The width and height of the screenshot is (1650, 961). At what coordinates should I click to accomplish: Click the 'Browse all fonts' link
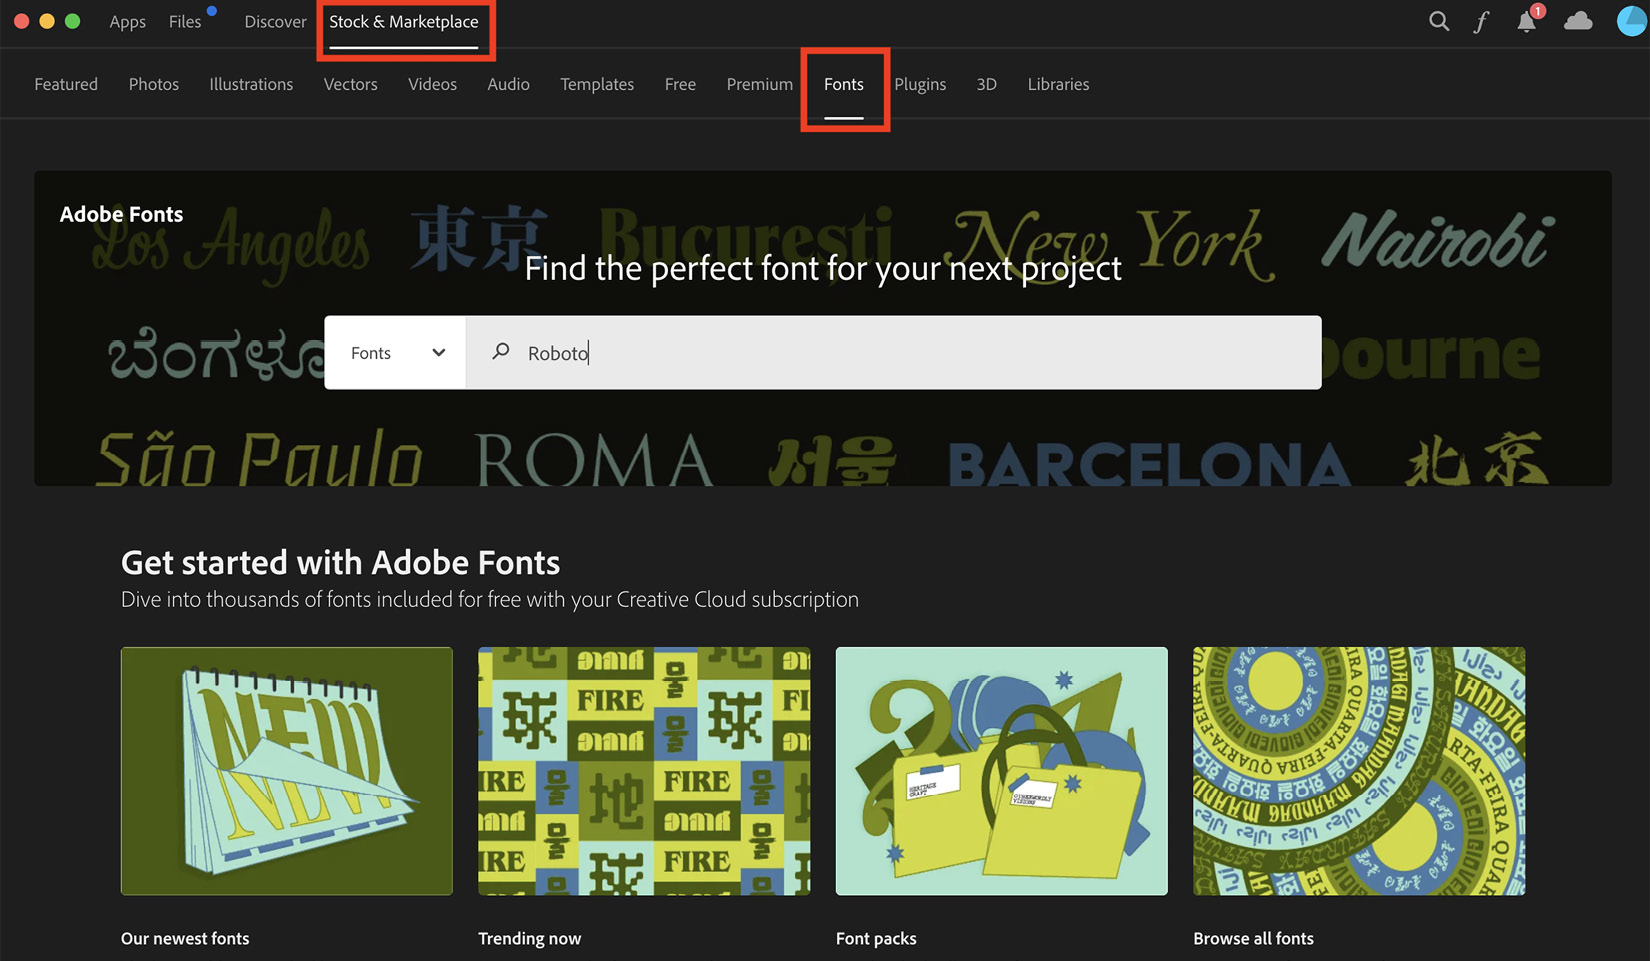point(1253,938)
